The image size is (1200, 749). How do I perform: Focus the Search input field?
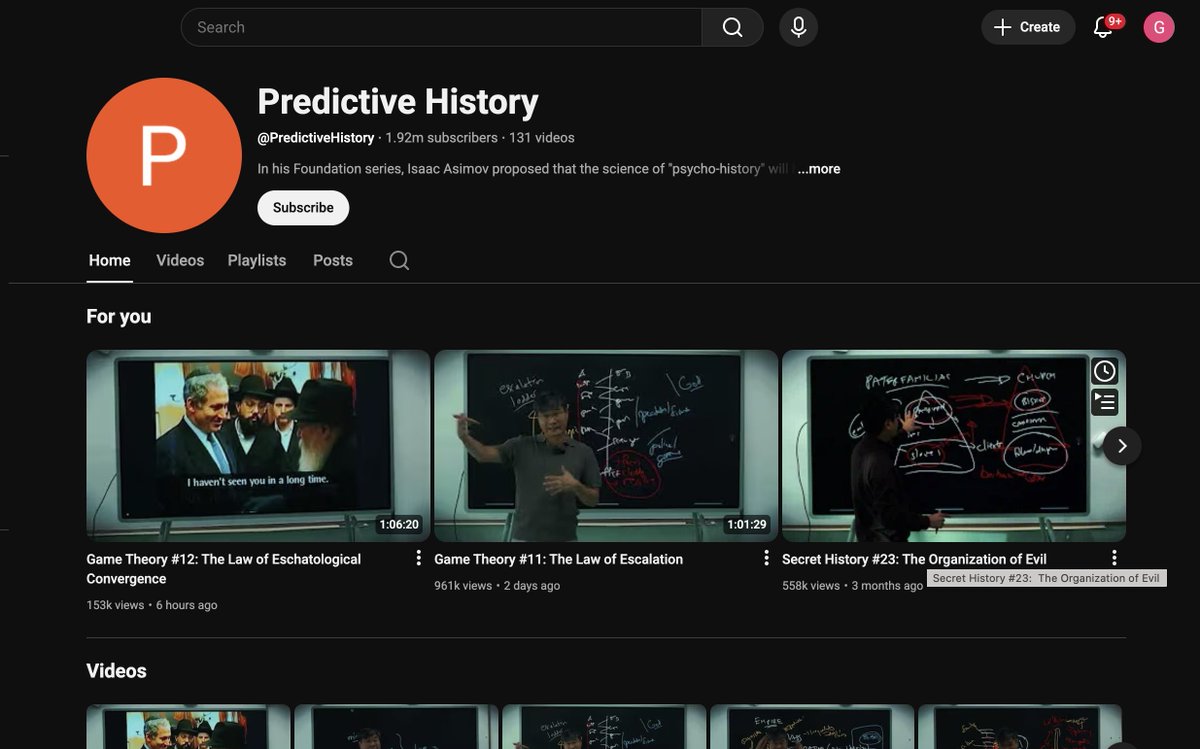pyautogui.click(x=441, y=27)
